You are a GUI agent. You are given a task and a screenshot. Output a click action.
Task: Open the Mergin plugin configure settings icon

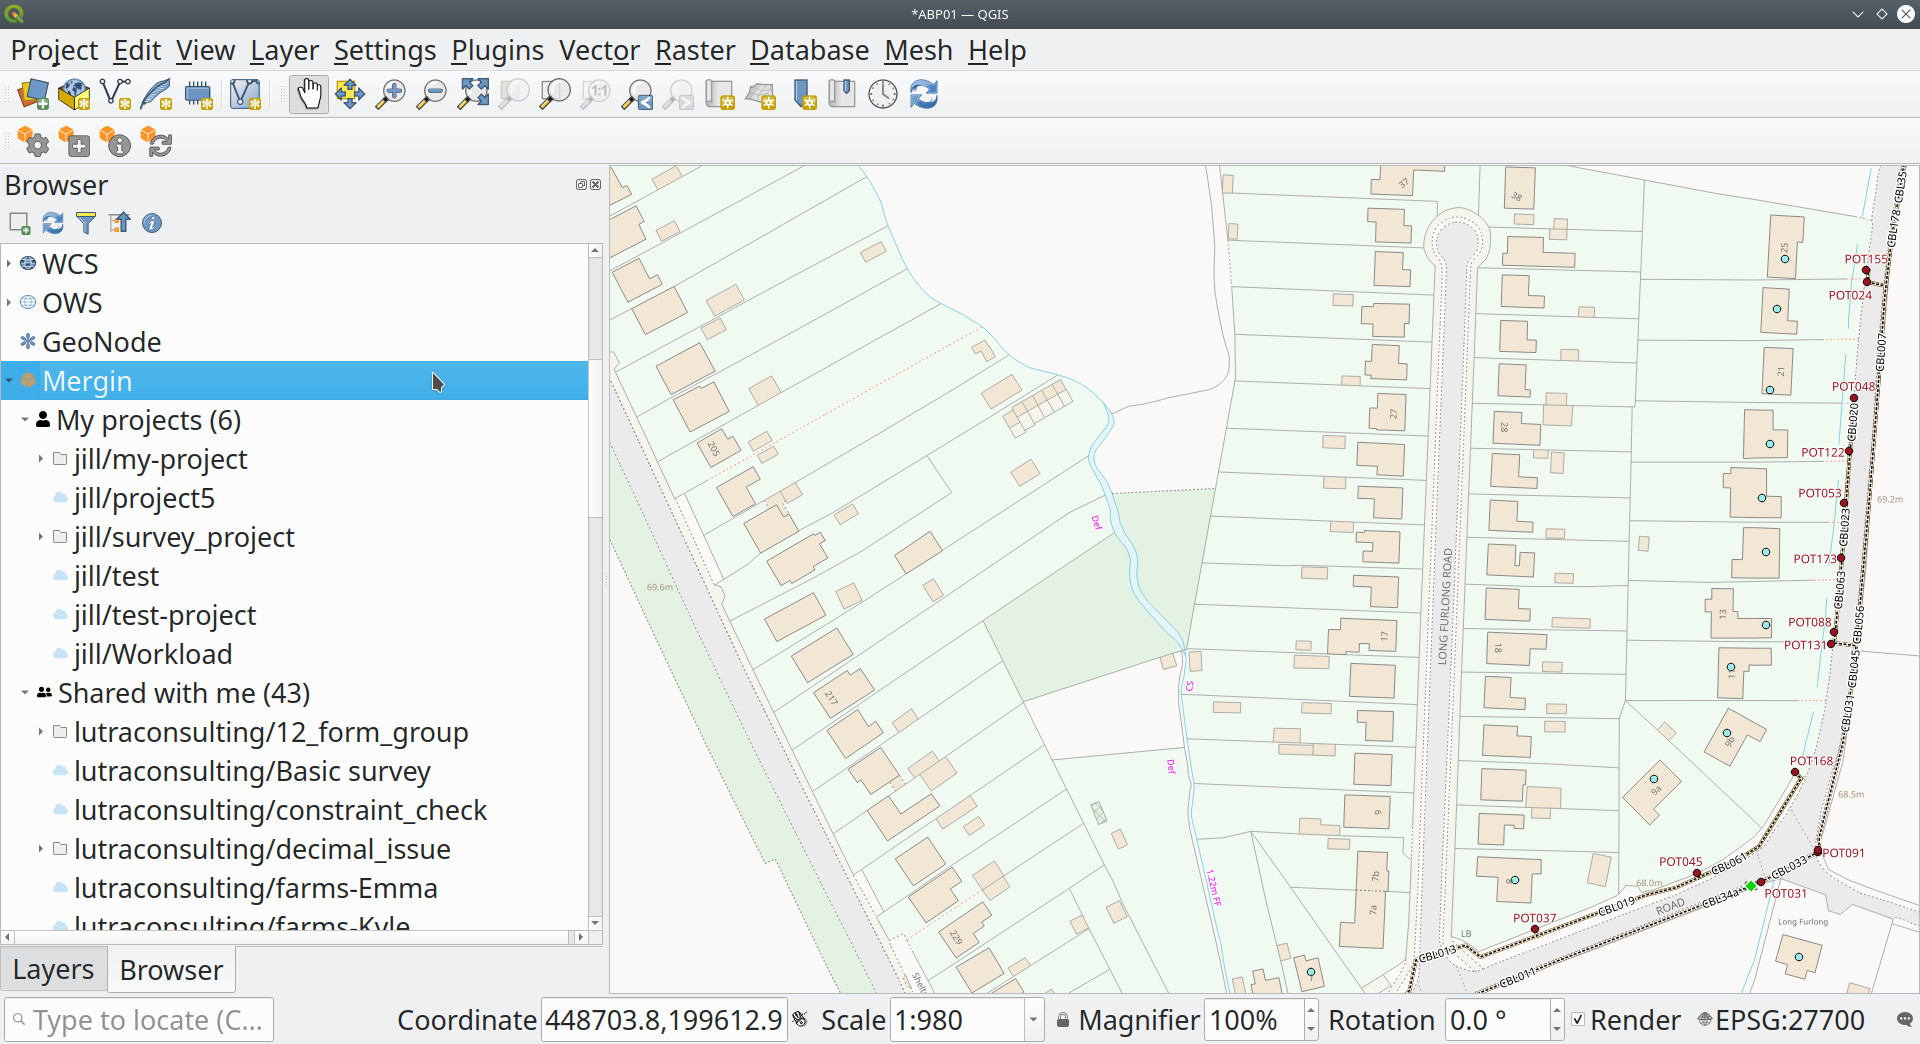(x=34, y=143)
